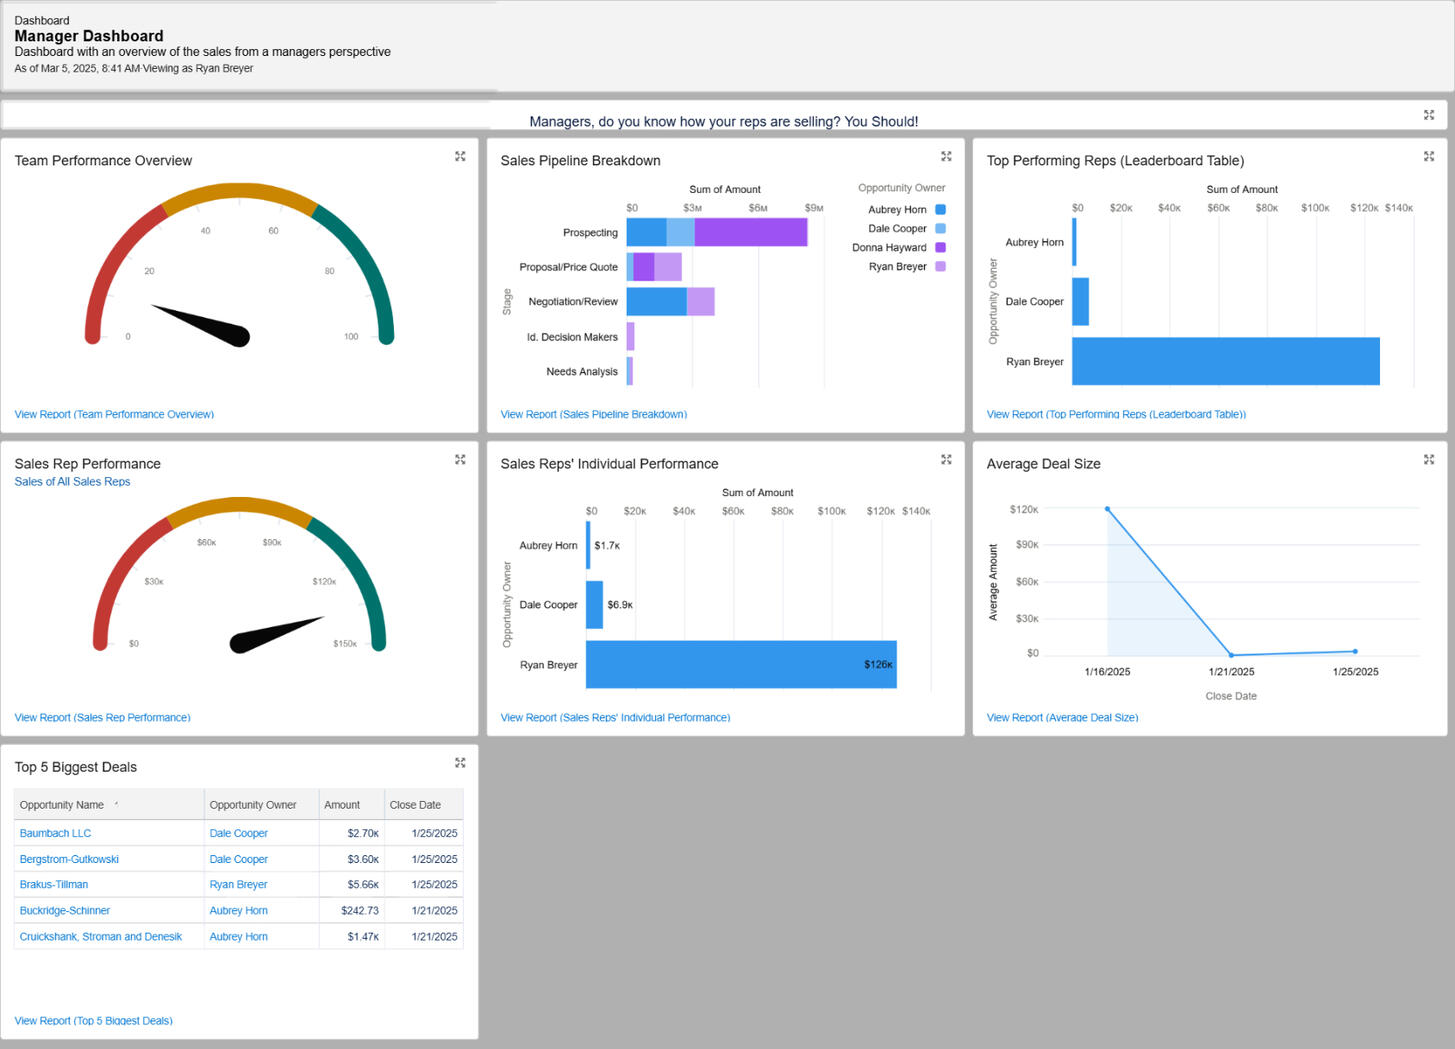Image resolution: width=1455 pixels, height=1049 pixels.
Task: Toggle Donna Hayward in the pipeline legend
Action: point(891,247)
